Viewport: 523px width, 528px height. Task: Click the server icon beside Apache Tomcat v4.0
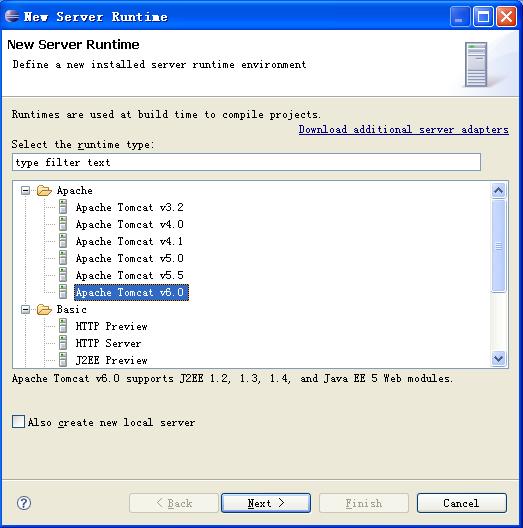tap(63, 224)
